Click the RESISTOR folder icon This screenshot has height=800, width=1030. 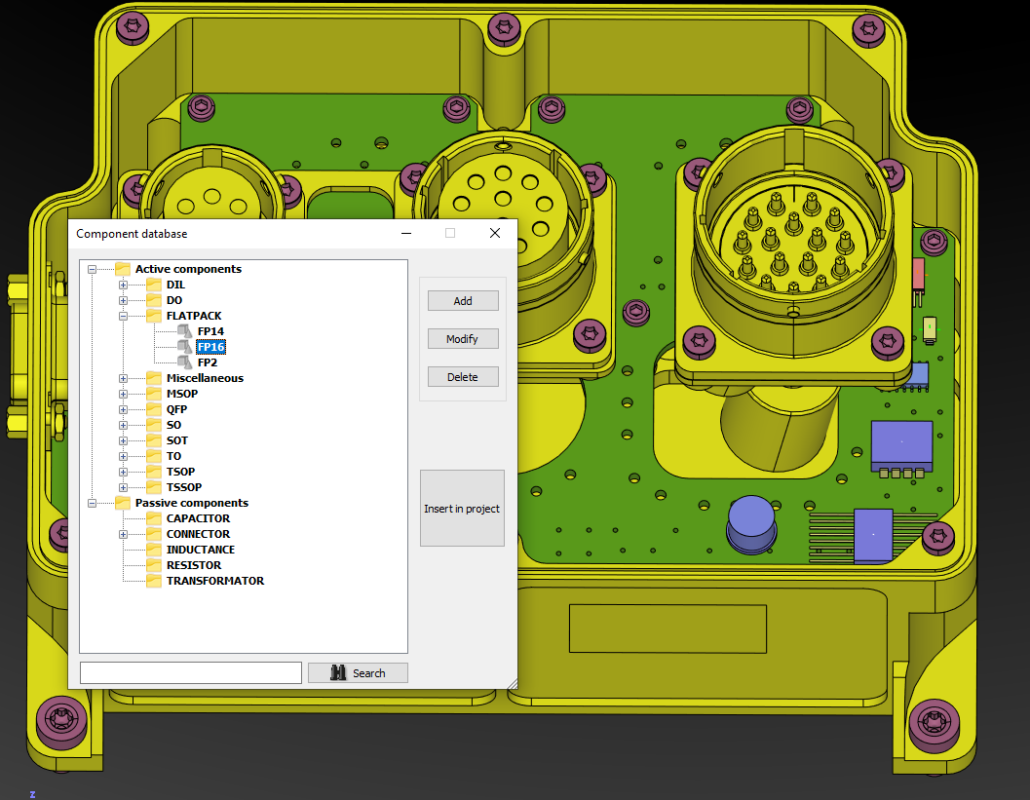pos(153,565)
